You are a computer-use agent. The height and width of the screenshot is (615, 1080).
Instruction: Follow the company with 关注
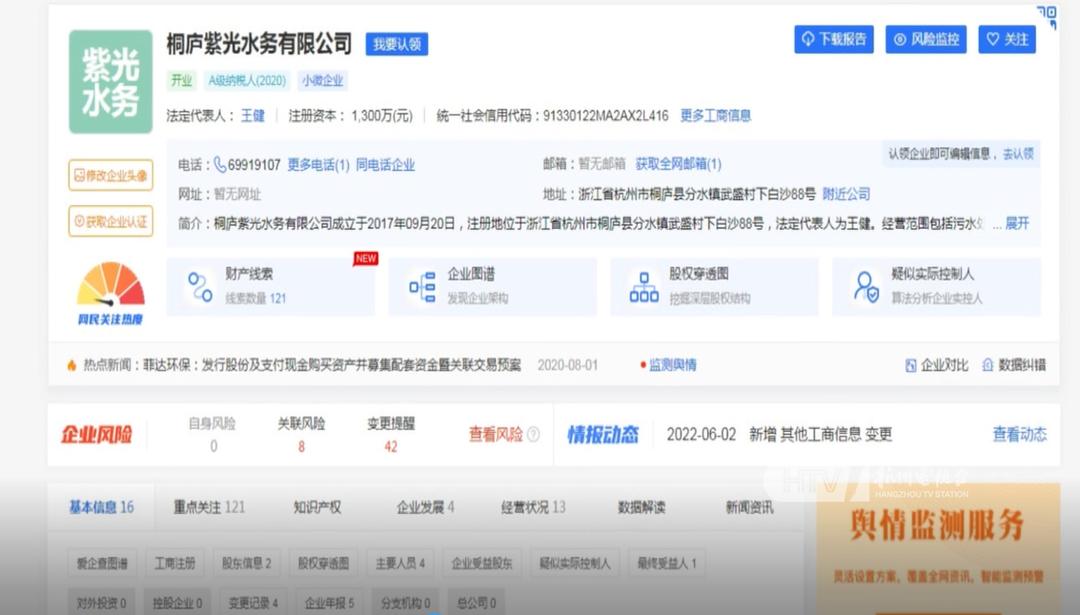pos(1007,39)
